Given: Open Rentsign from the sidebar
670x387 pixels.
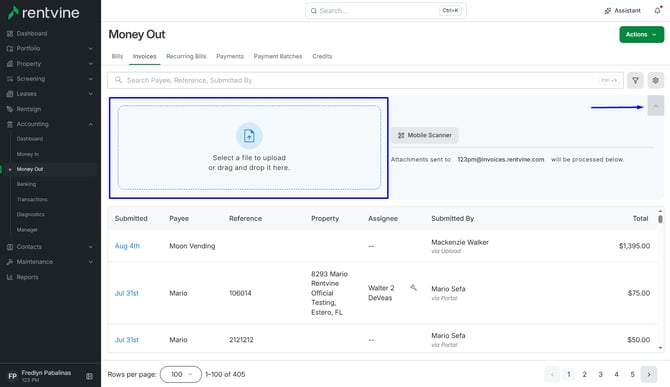Looking at the screenshot, I should (x=29, y=109).
